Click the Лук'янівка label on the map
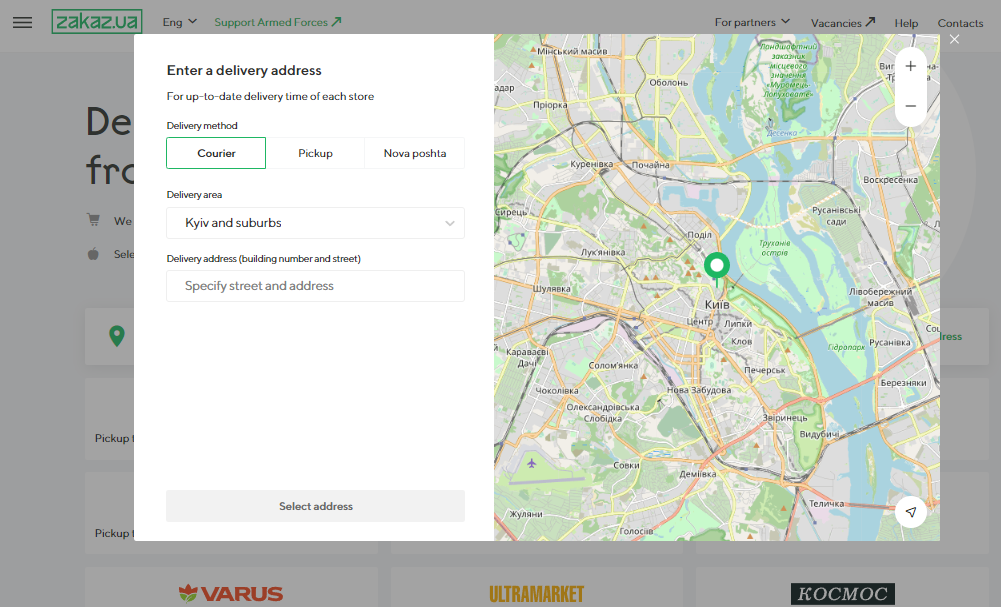The width and height of the screenshot is (1001, 607). click(x=603, y=252)
